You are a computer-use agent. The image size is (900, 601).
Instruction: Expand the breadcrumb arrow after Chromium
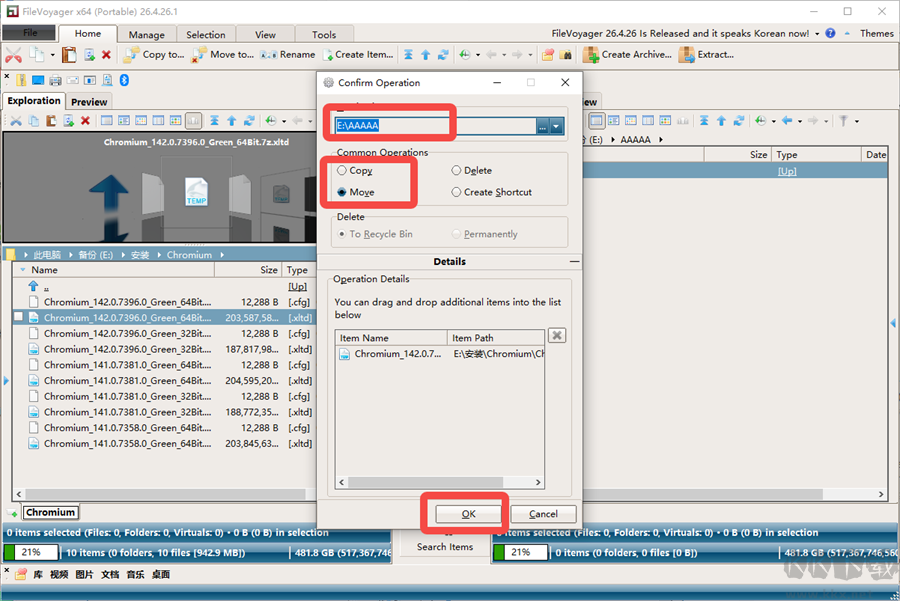point(222,255)
